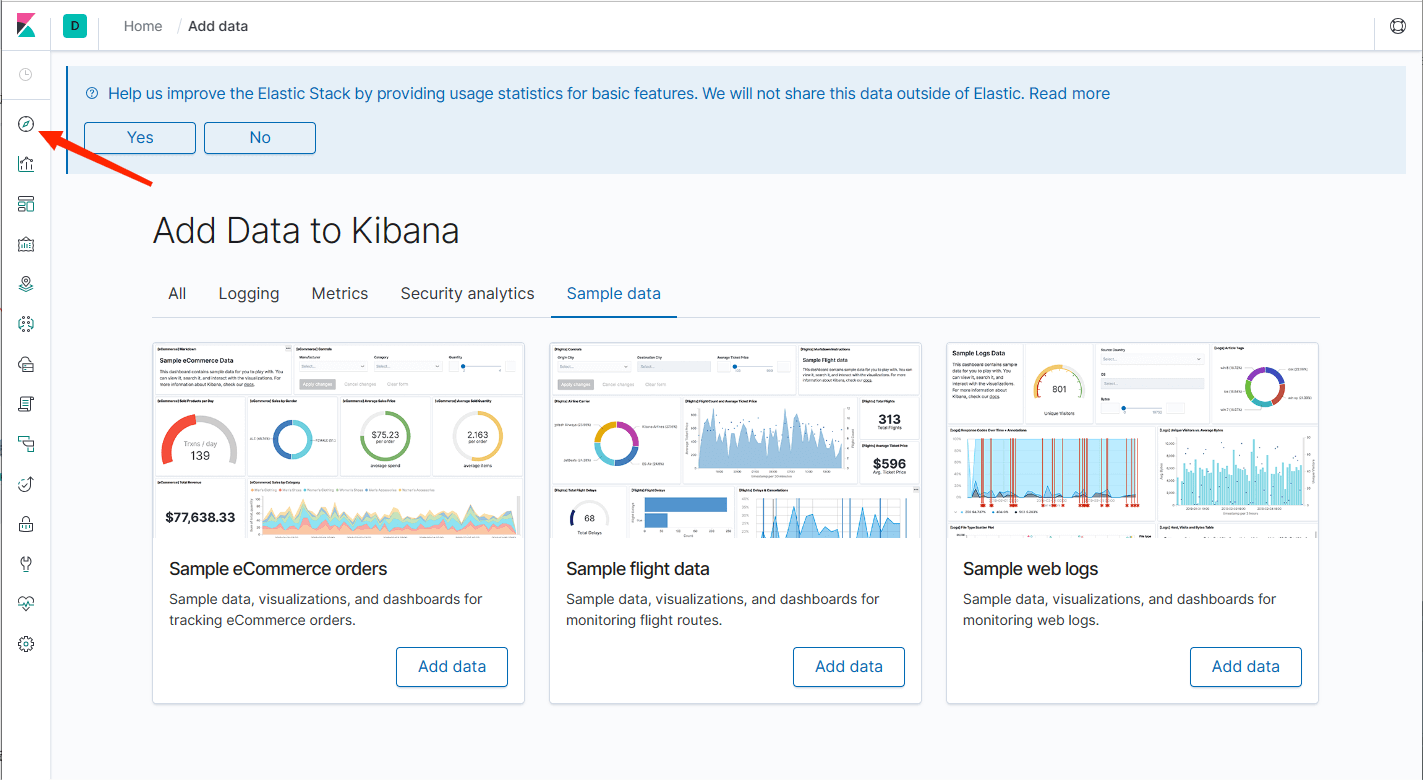
Task: Click the Sample flight data preview image
Action: coord(735,440)
